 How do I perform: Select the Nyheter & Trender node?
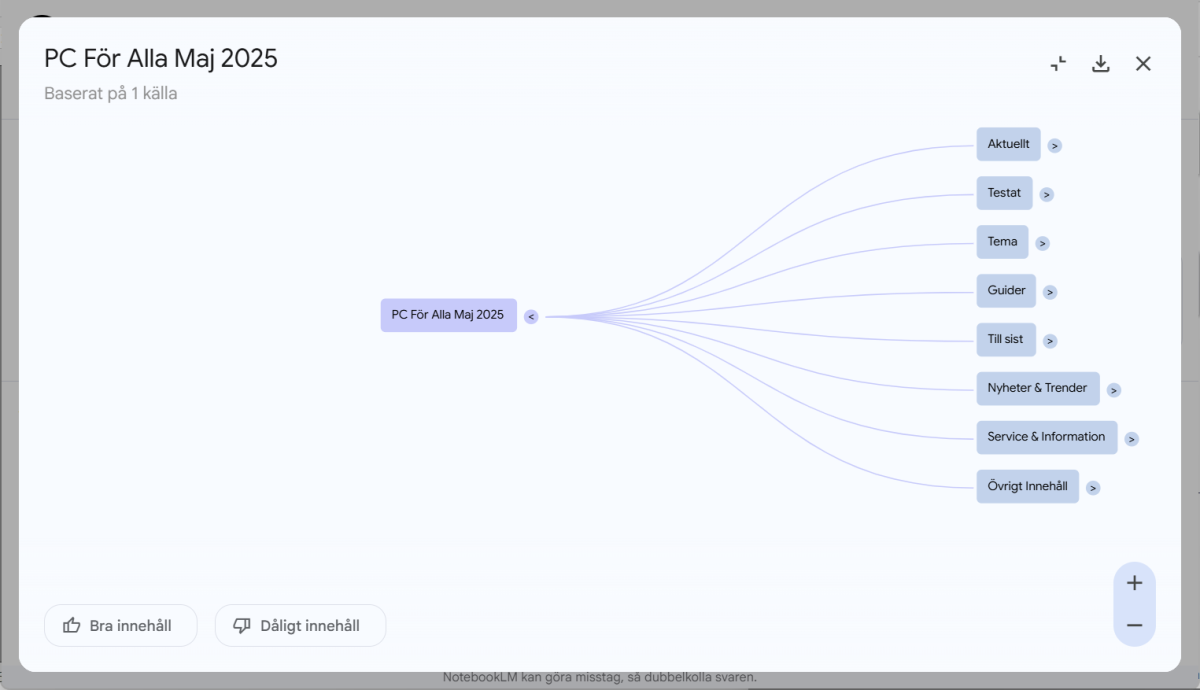tap(1037, 388)
